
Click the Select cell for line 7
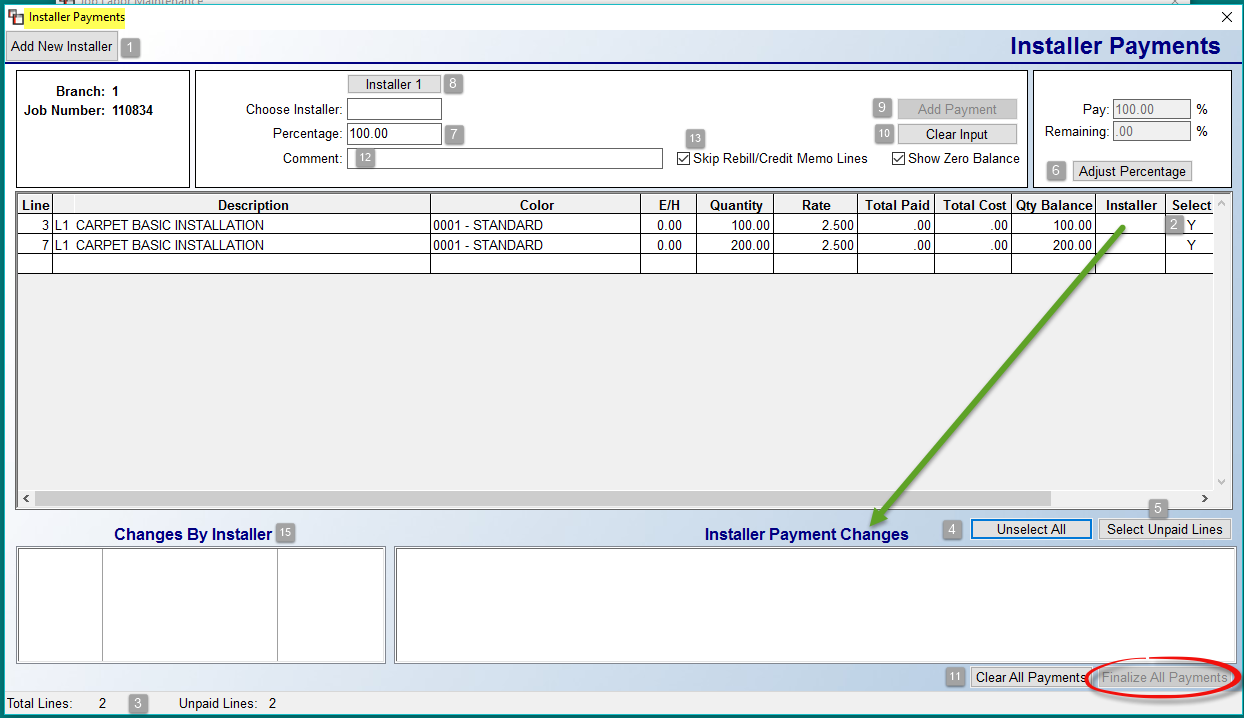1190,245
